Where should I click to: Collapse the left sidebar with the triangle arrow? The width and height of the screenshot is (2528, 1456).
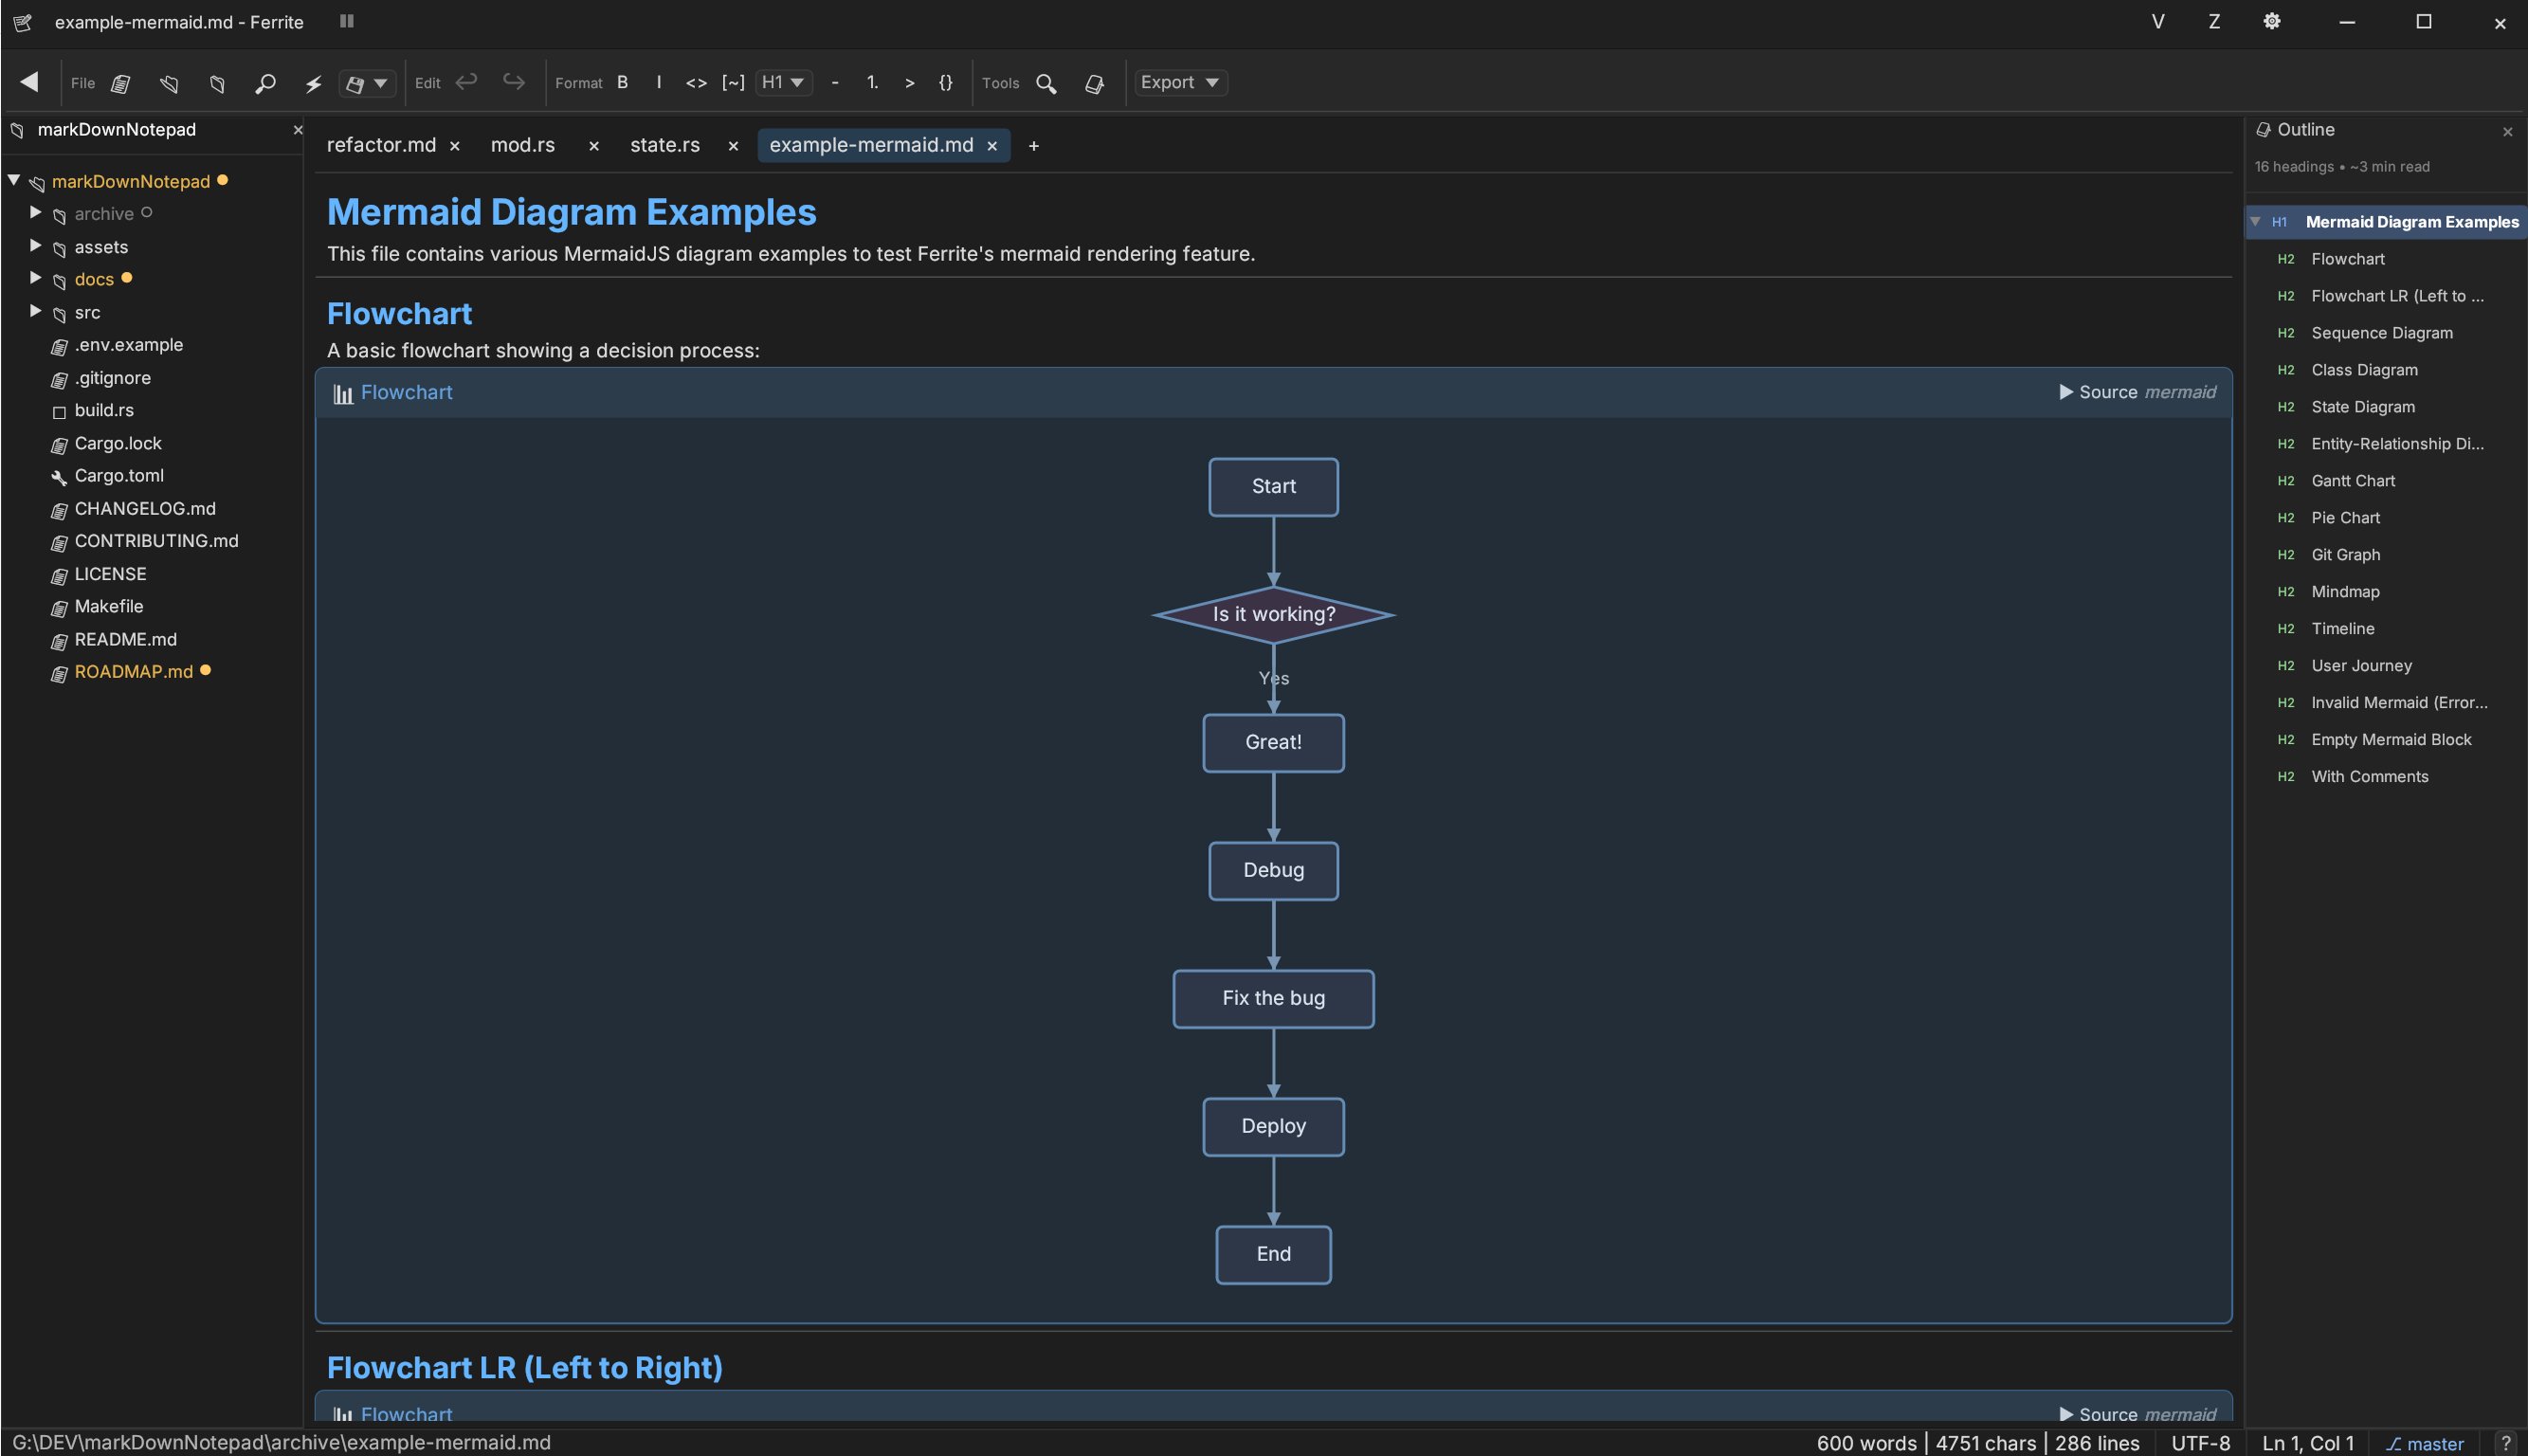pyautogui.click(x=30, y=82)
